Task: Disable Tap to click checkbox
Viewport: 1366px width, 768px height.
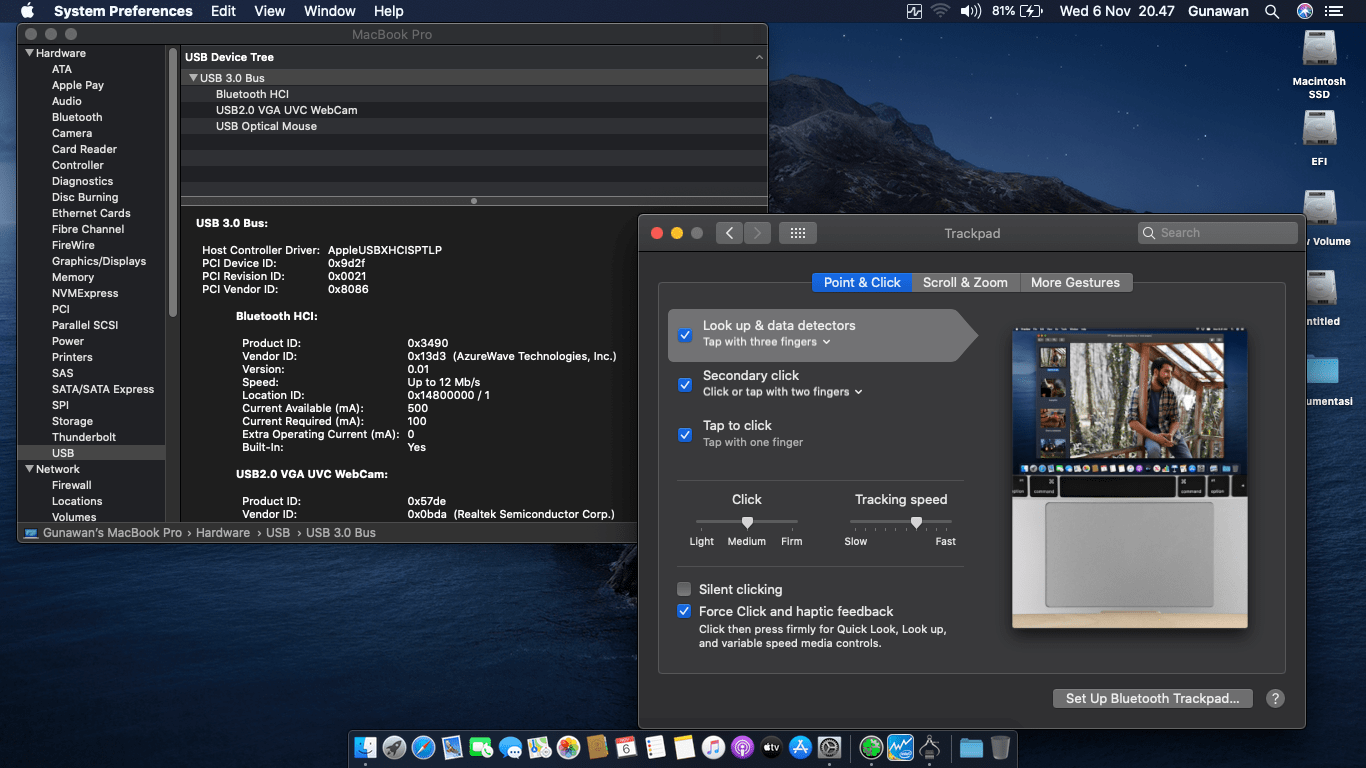Action: pos(685,434)
